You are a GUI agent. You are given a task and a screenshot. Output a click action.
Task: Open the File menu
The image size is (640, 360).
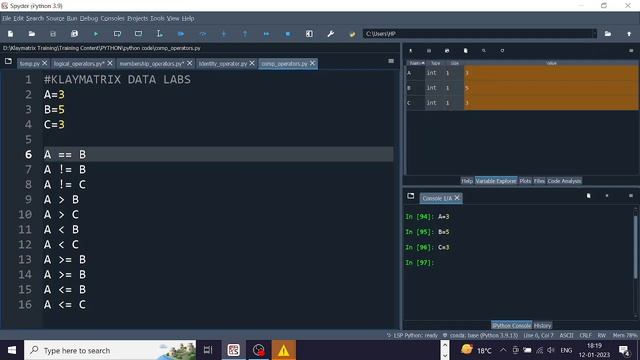click(7, 18)
